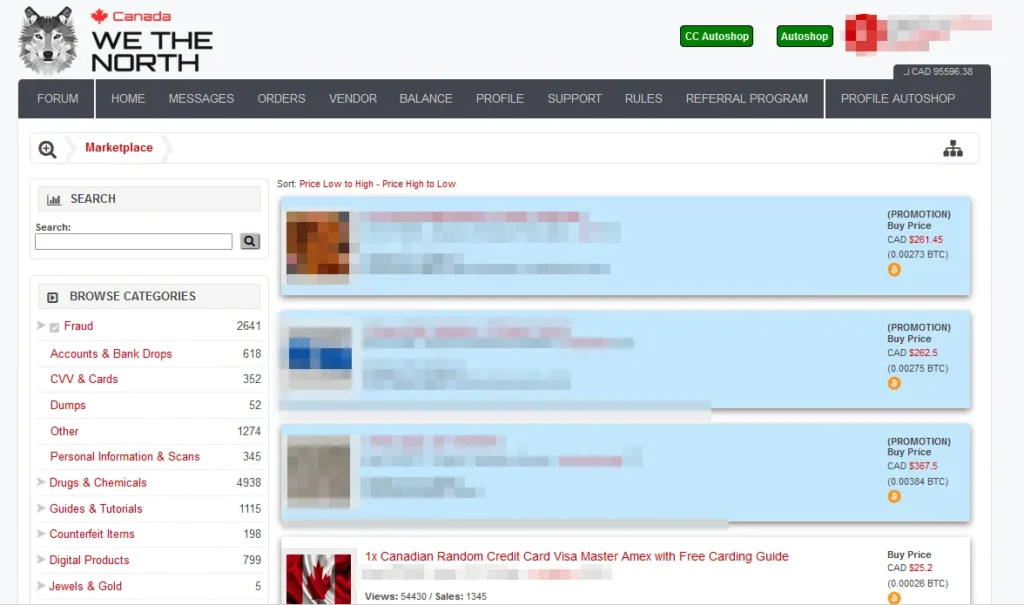Viewport: 1024px width, 605px height.
Task: Open the MESSAGES menu item
Action: pos(201,99)
